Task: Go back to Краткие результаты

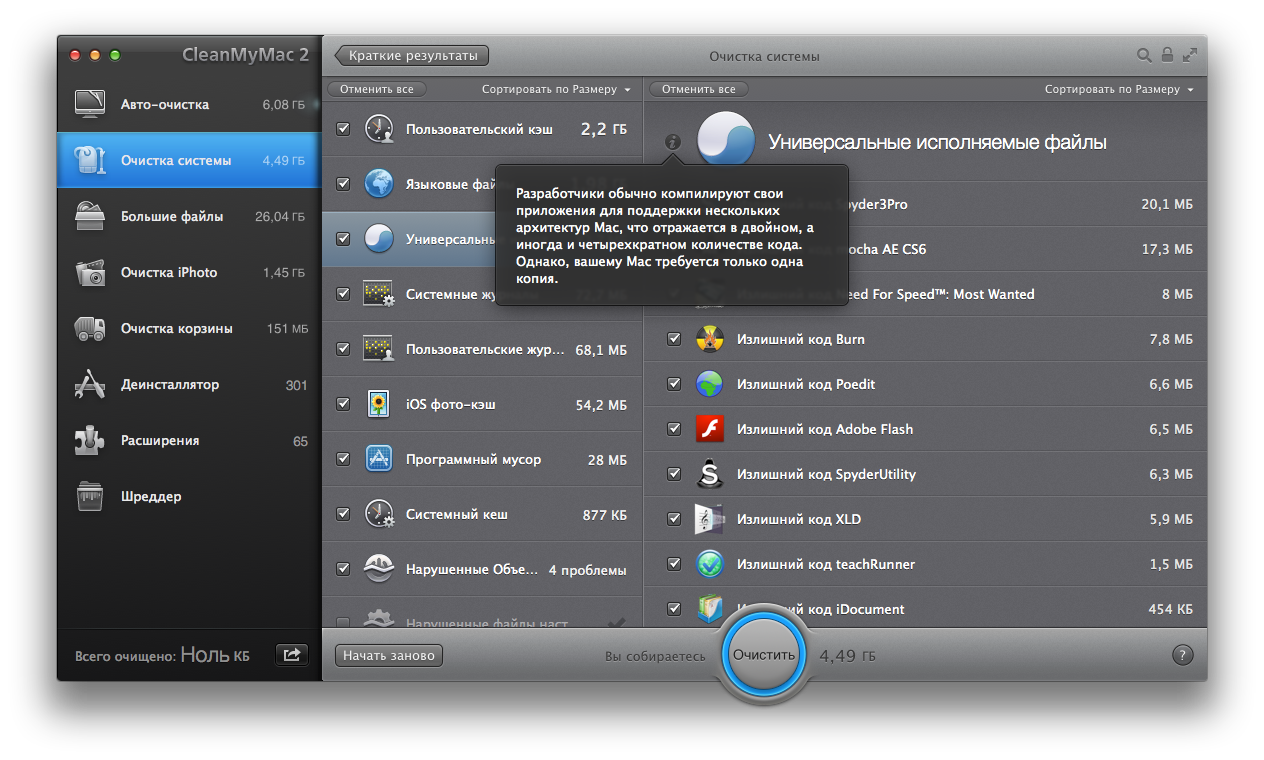Action: [412, 55]
